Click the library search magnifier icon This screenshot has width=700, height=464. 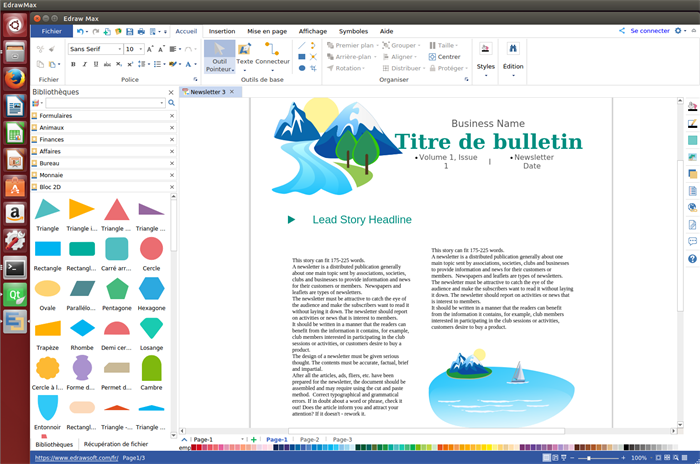(171, 103)
